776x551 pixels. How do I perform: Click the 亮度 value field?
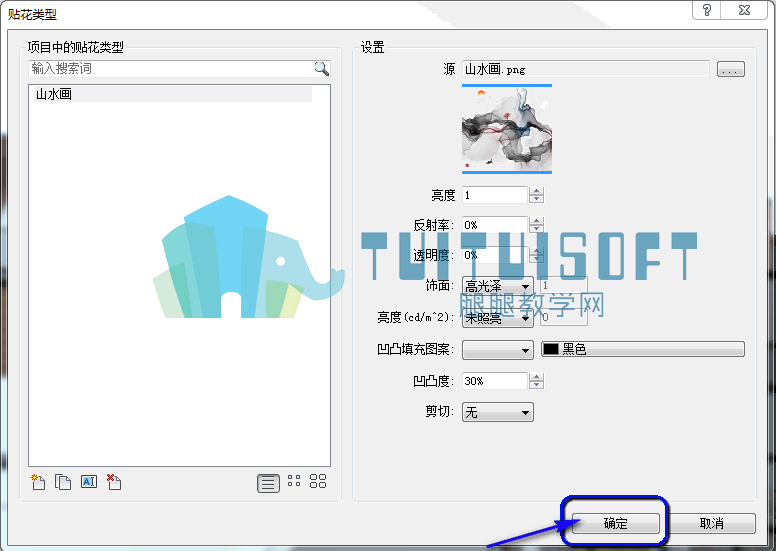[494, 195]
